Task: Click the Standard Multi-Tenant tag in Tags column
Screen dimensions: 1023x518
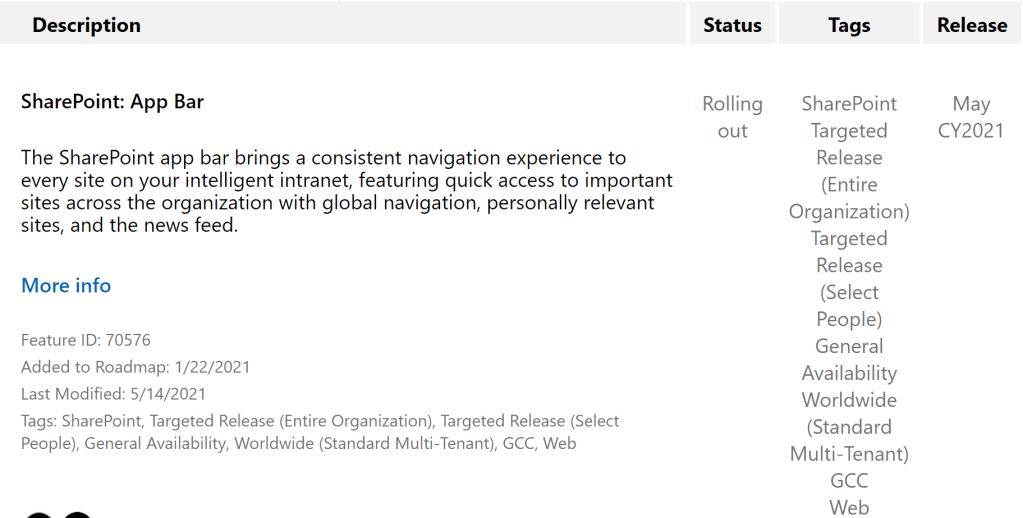Action: pyautogui.click(x=849, y=440)
